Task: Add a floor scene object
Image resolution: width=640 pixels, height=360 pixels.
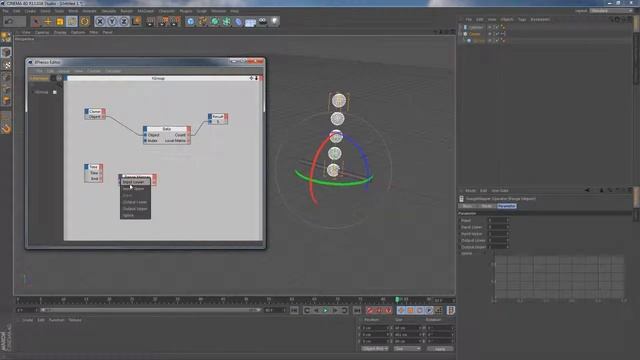Action: (x=250, y=21)
